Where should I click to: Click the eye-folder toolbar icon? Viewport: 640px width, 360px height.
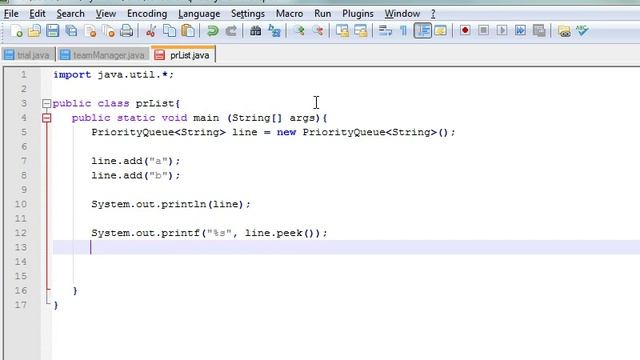pyautogui.click(x=564, y=31)
